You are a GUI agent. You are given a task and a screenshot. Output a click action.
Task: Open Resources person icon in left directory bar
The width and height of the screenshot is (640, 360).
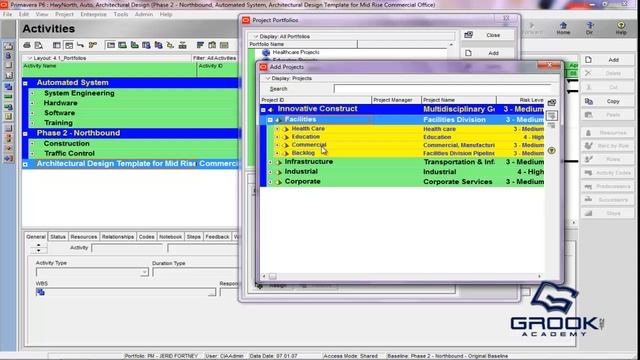click(x=8, y=56)
